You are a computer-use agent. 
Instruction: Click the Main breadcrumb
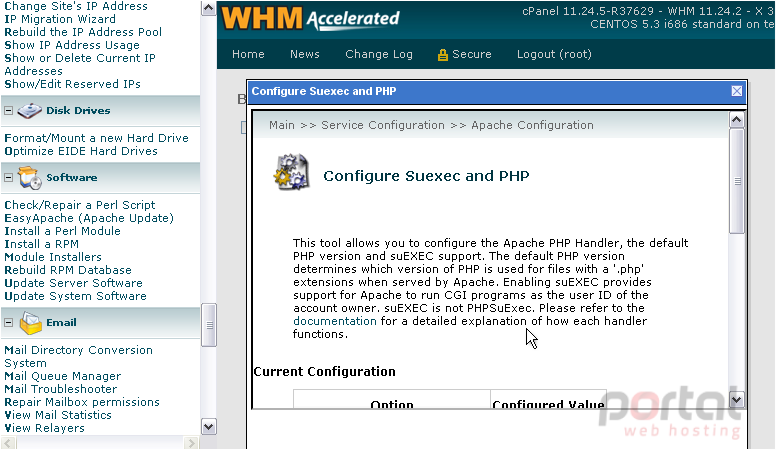click(282, 125)
